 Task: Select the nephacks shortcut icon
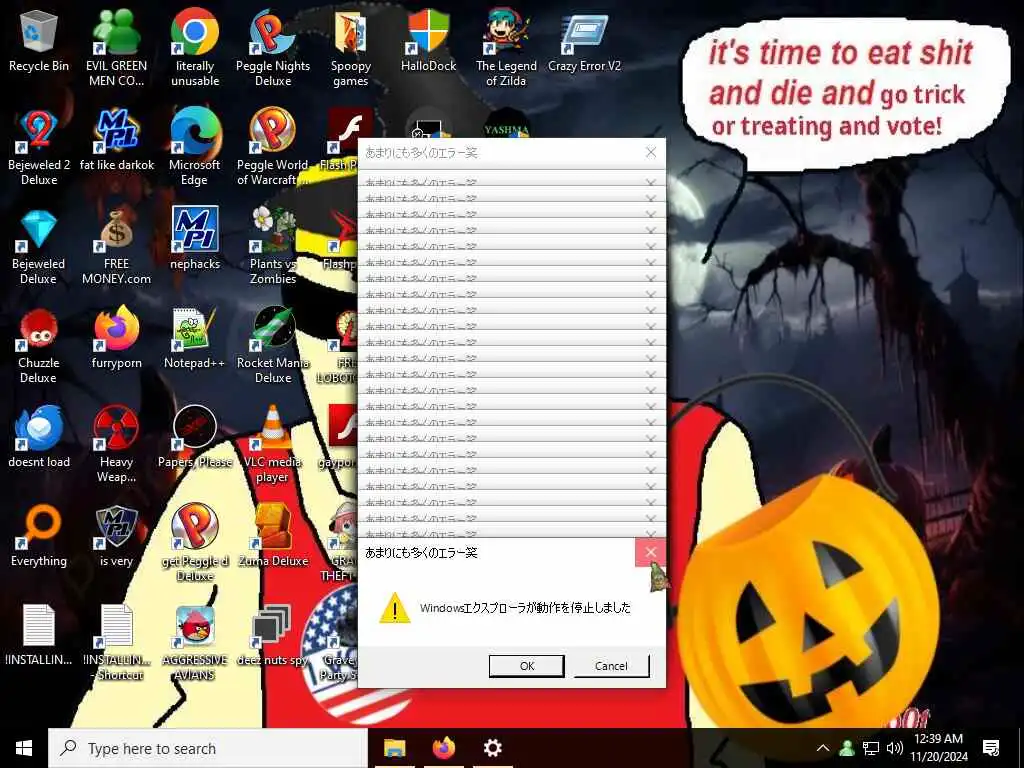(195, 239)
